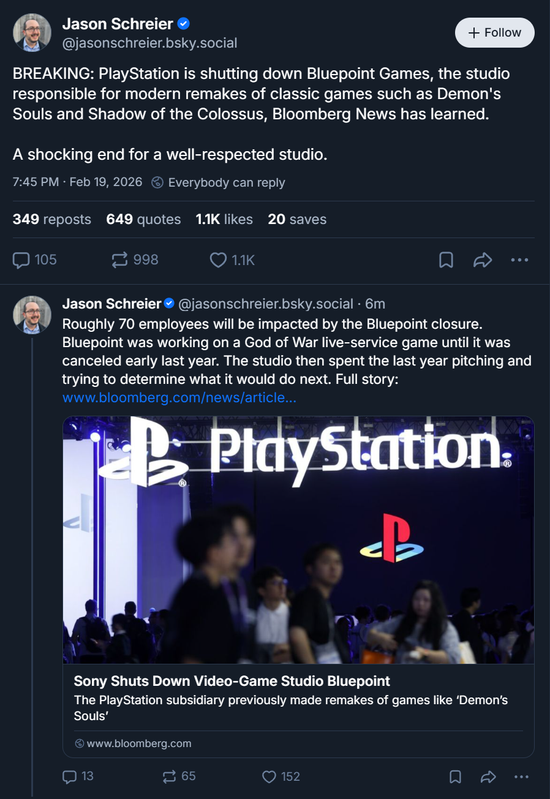Open the bloomberg.com/news/article link
550x799 pixels.
click(179, 397)
